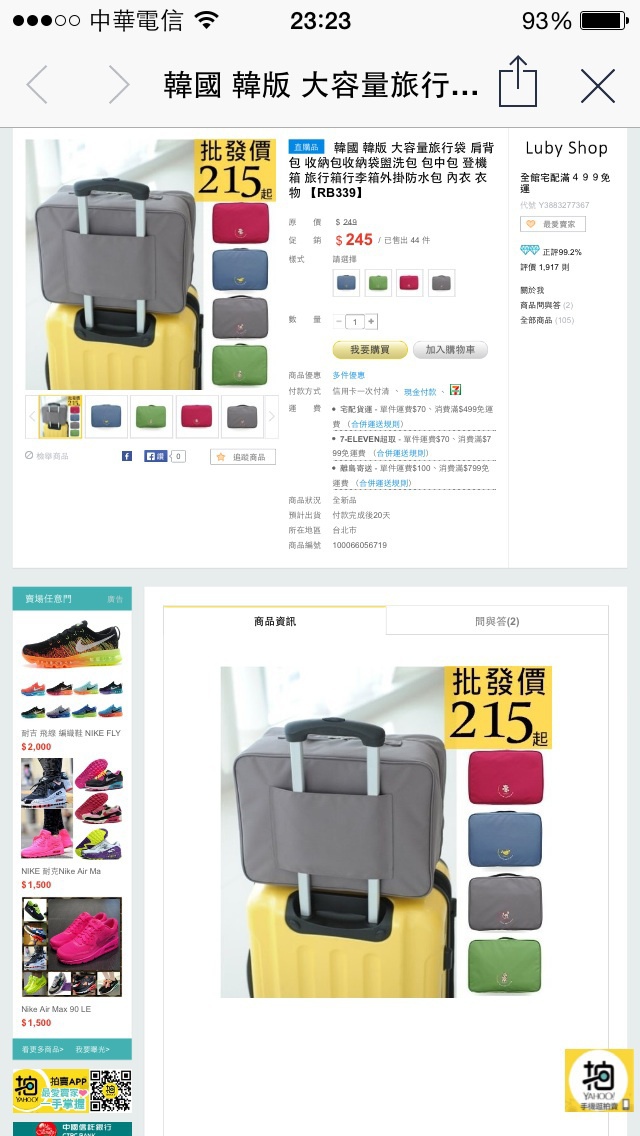Screen dimensions: 640x1136
Task: Click the 我要購買 buy button
Action: [370, 350]
